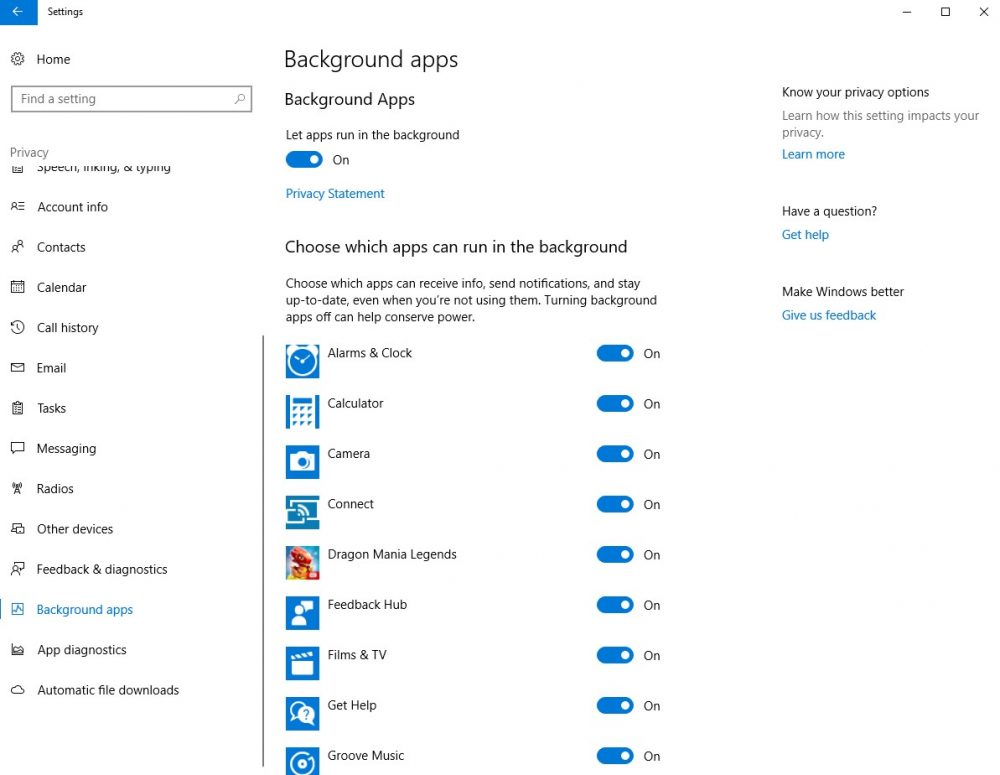Click the Find a setting search box

131,99
